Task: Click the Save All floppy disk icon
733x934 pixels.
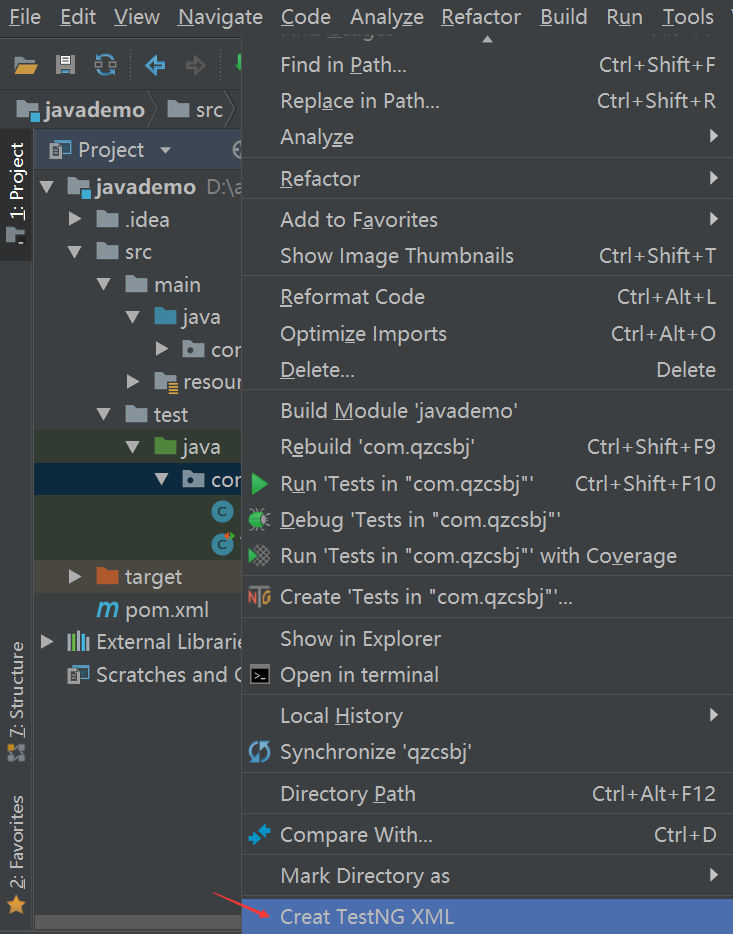Action: coord(65,64)
